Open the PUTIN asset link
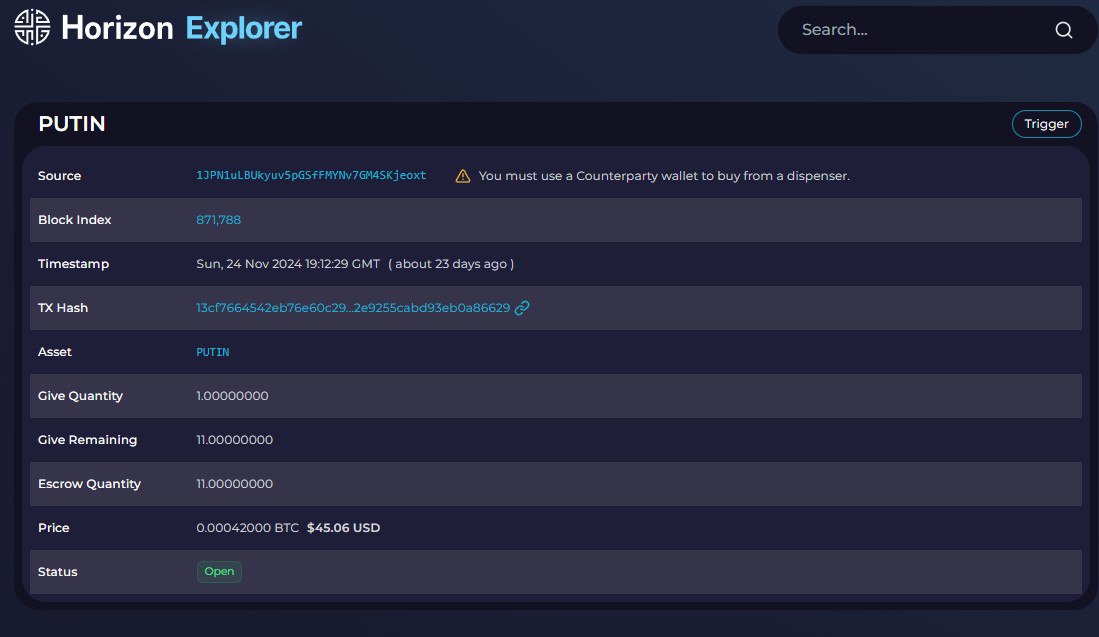 coord(212,352)
